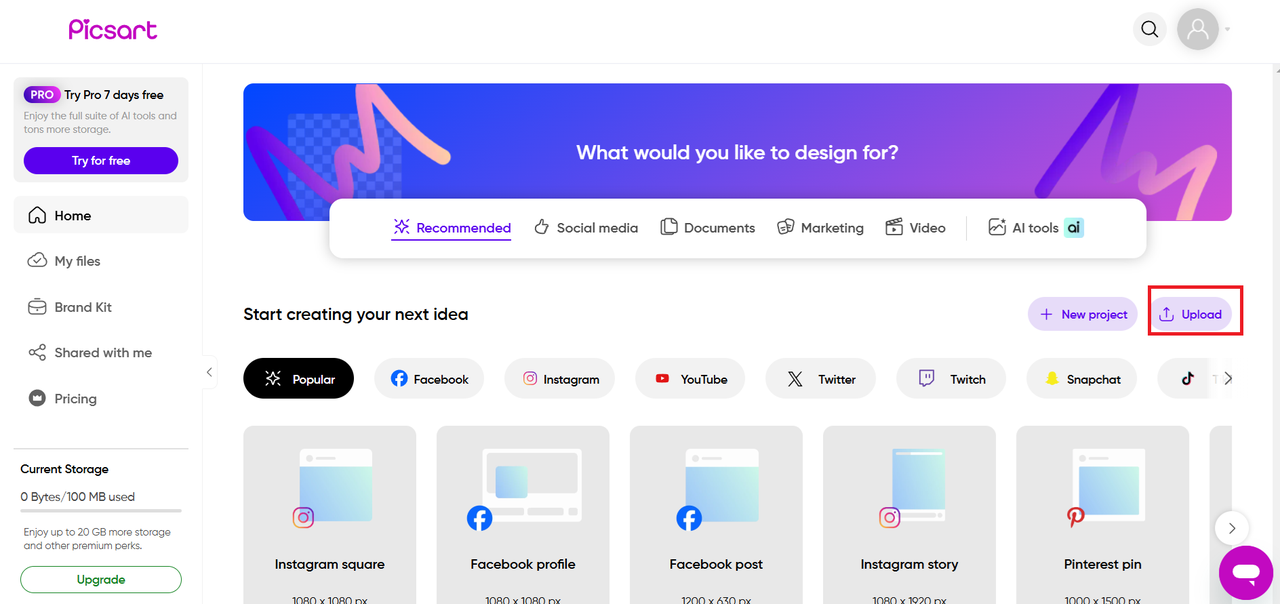Click the storage usage progress bar
The width and height of the screenshot is (1280, 604).
tap(101, 512)
